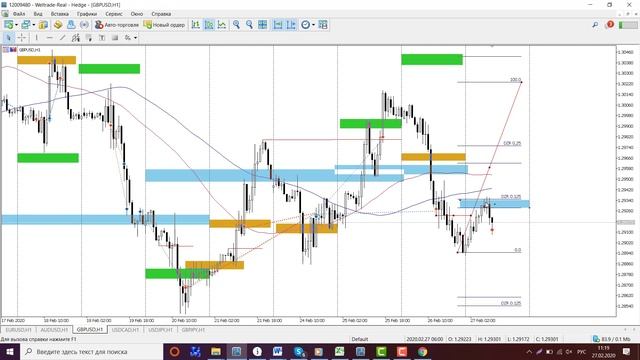Click the Opera icon in the taskbar

tap(174, 351)
